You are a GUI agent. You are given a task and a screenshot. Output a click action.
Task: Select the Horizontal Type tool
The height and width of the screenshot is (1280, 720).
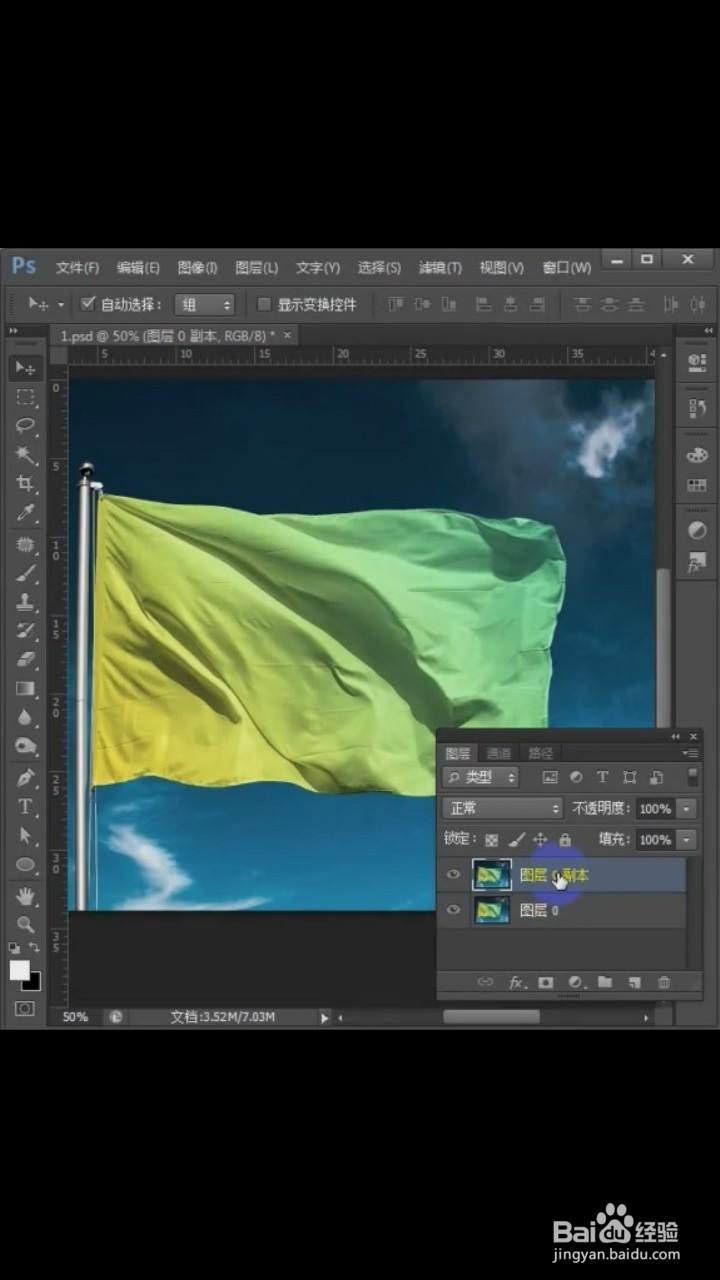tap(25, 807)
